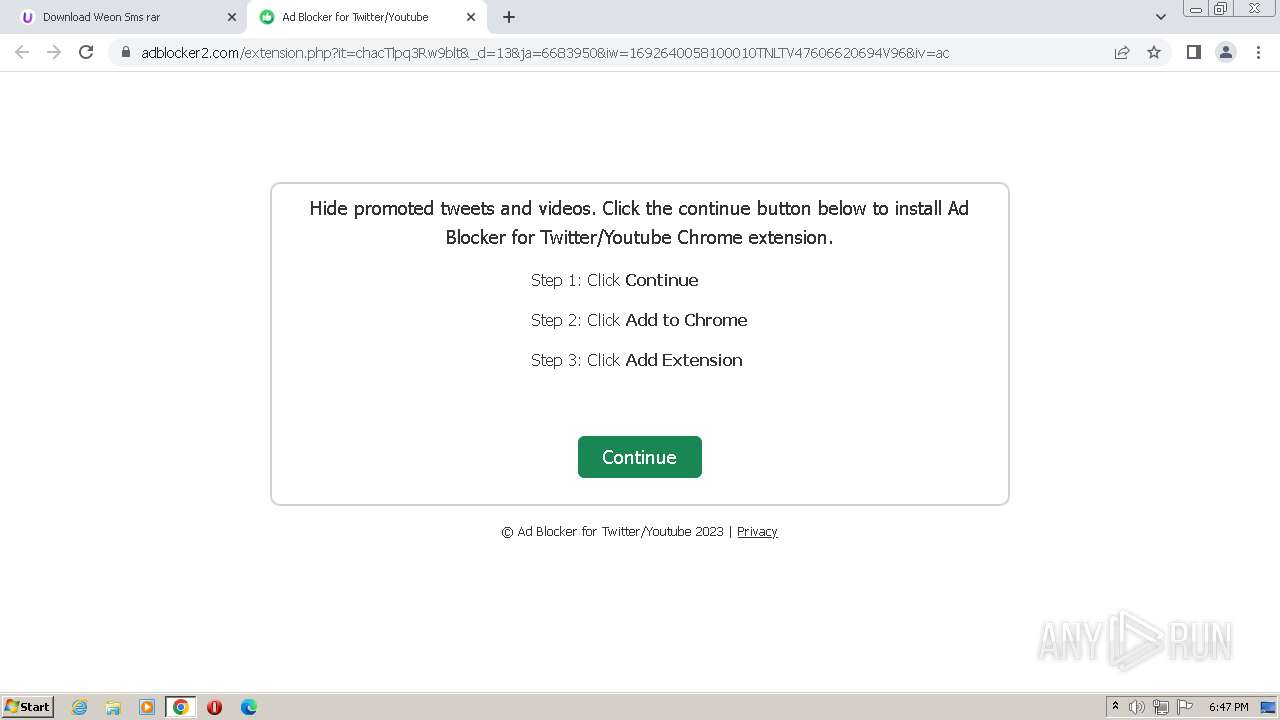
Task: Show hidden system tray icons
Action: 1115,706
